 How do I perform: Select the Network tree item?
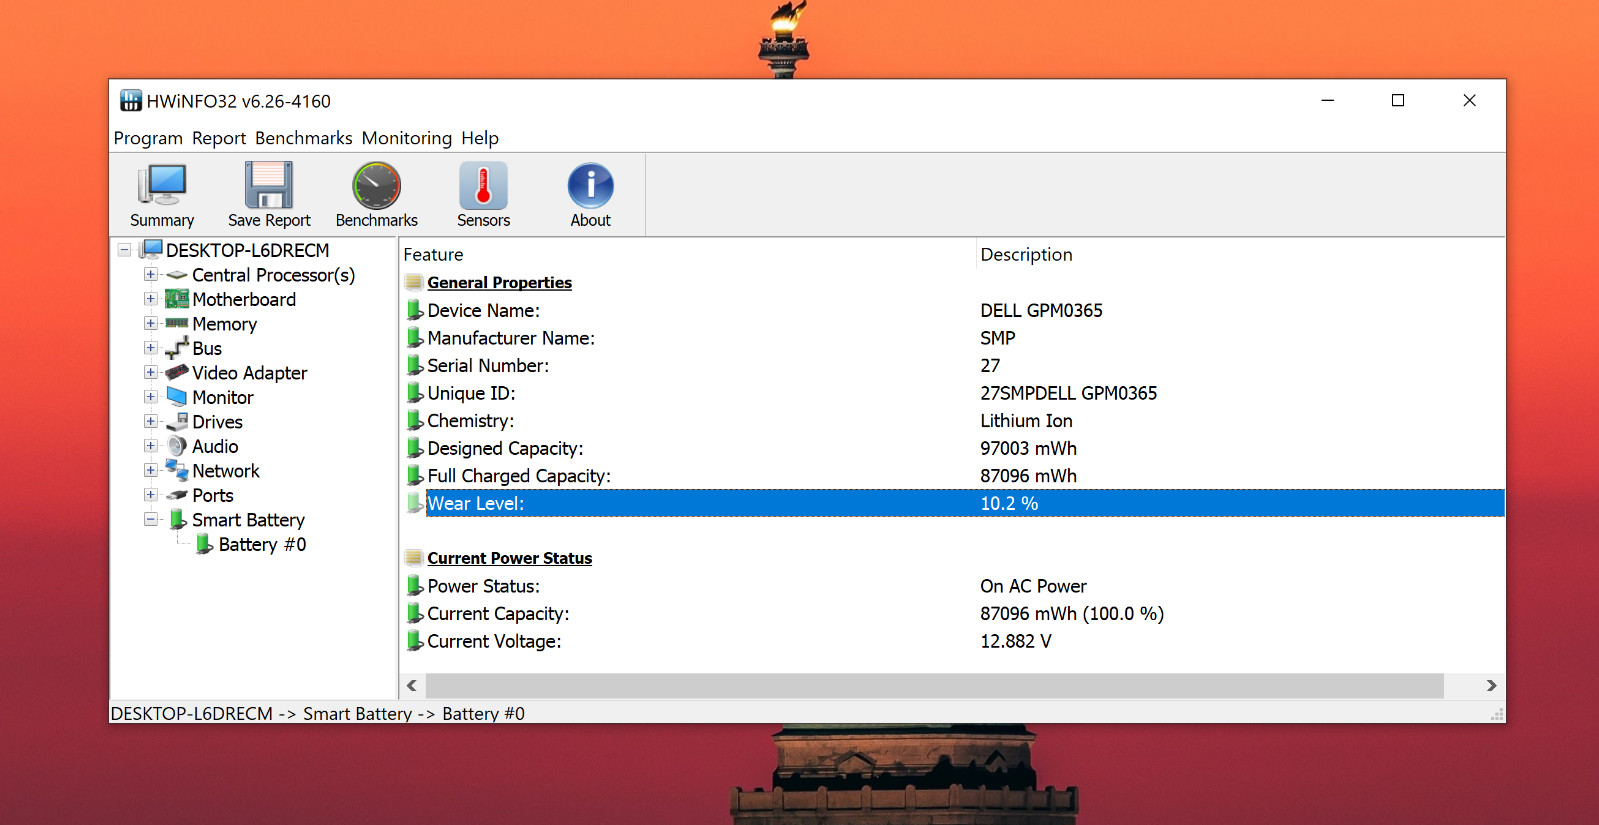coord(226,470)
